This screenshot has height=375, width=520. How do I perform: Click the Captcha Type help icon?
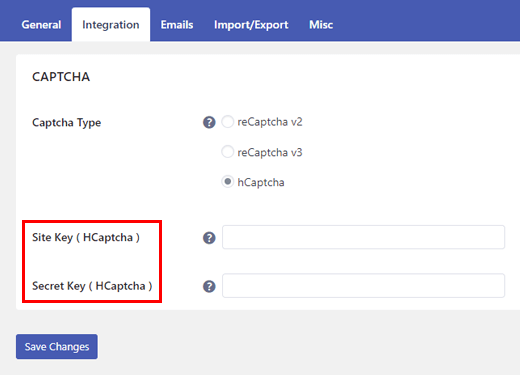[209, 122]
